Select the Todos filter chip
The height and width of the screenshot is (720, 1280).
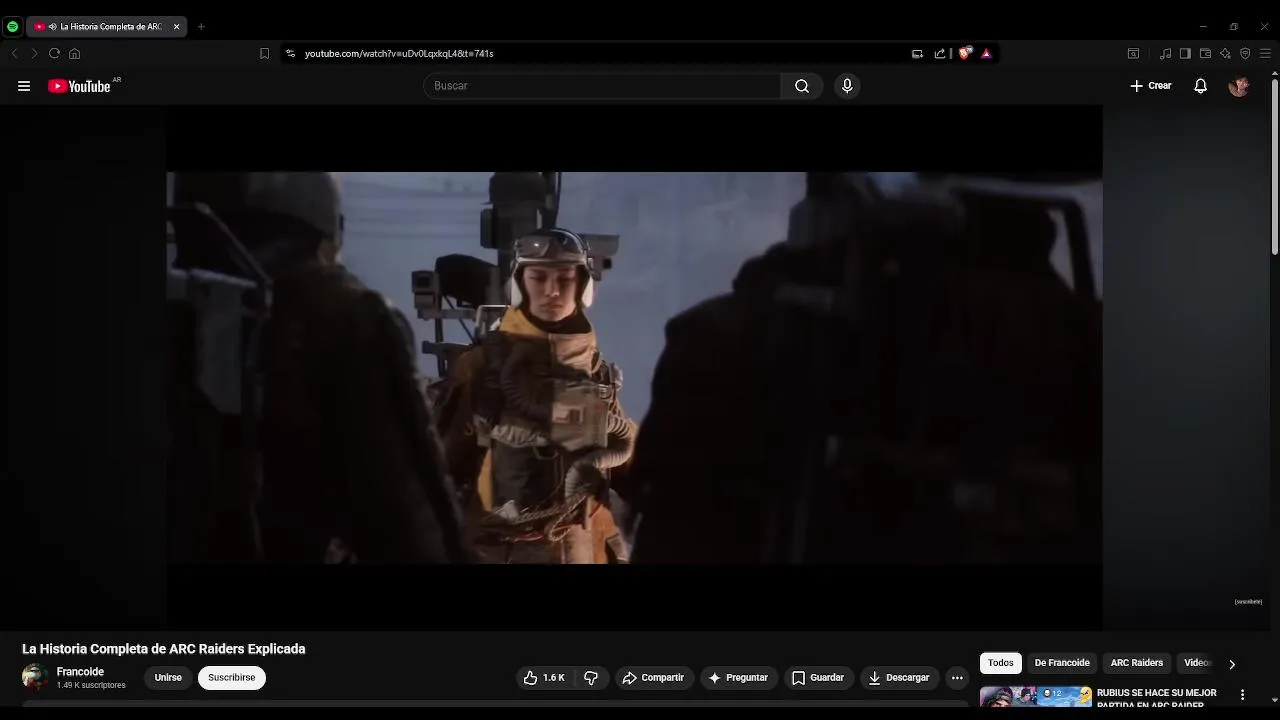click(1000, 663)
